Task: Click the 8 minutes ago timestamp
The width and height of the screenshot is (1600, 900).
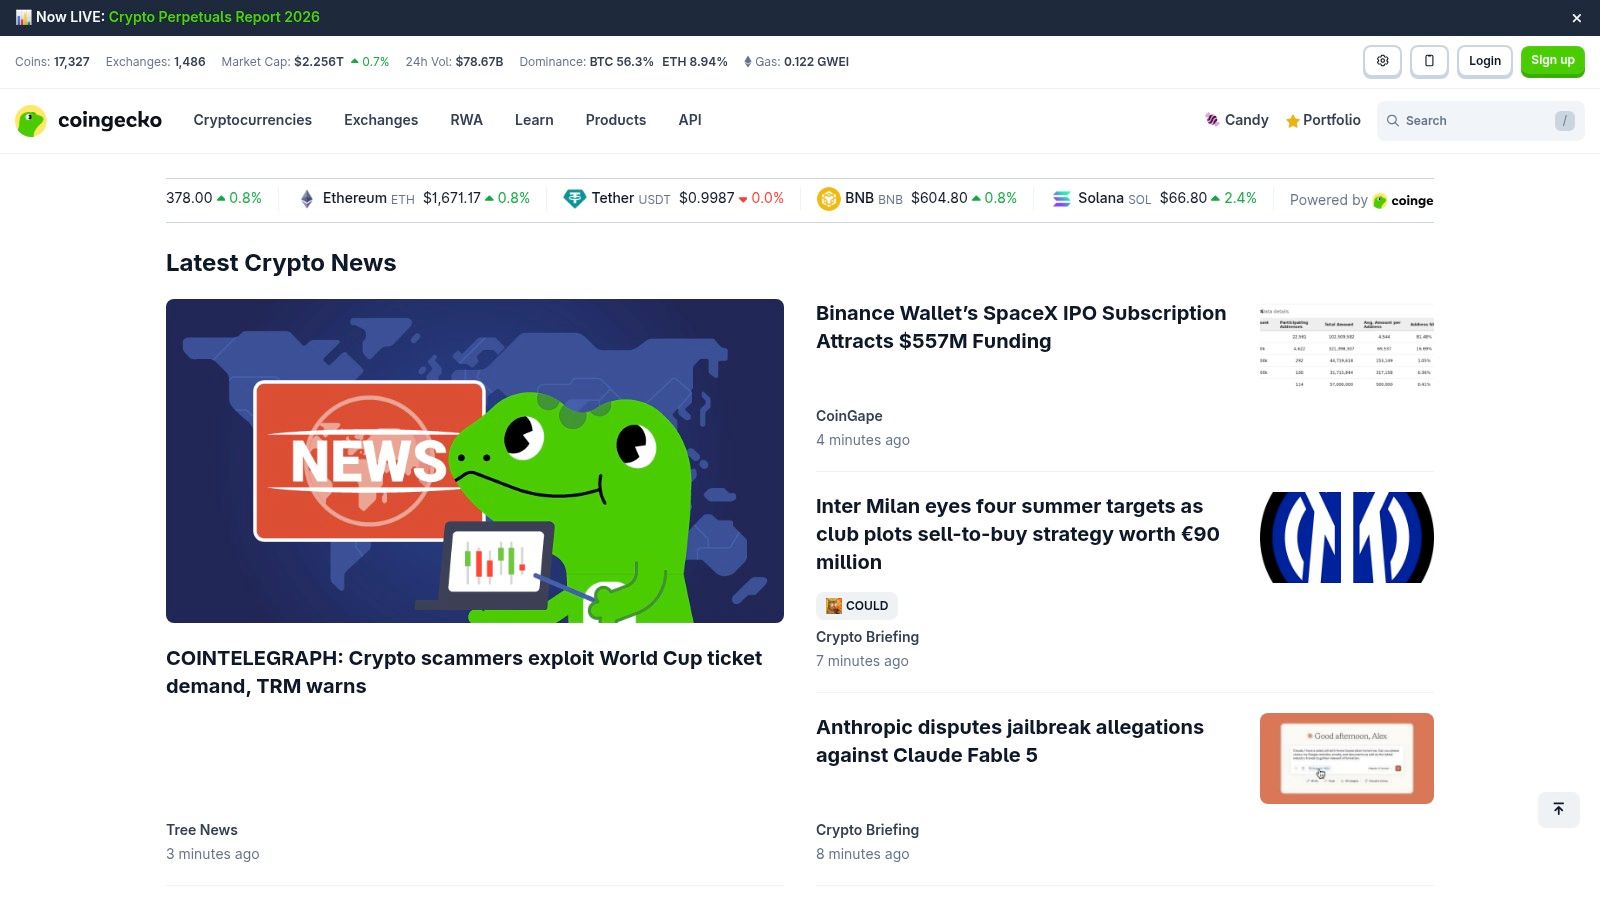Action: click(863, 854)
